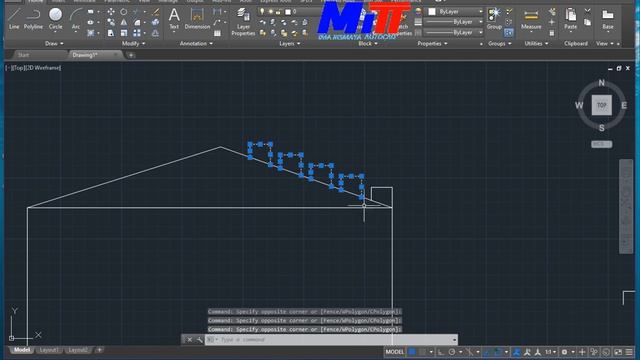Screen dimensions: 640x360
Task: Expand the Layers panel
Action: point(290,43)
